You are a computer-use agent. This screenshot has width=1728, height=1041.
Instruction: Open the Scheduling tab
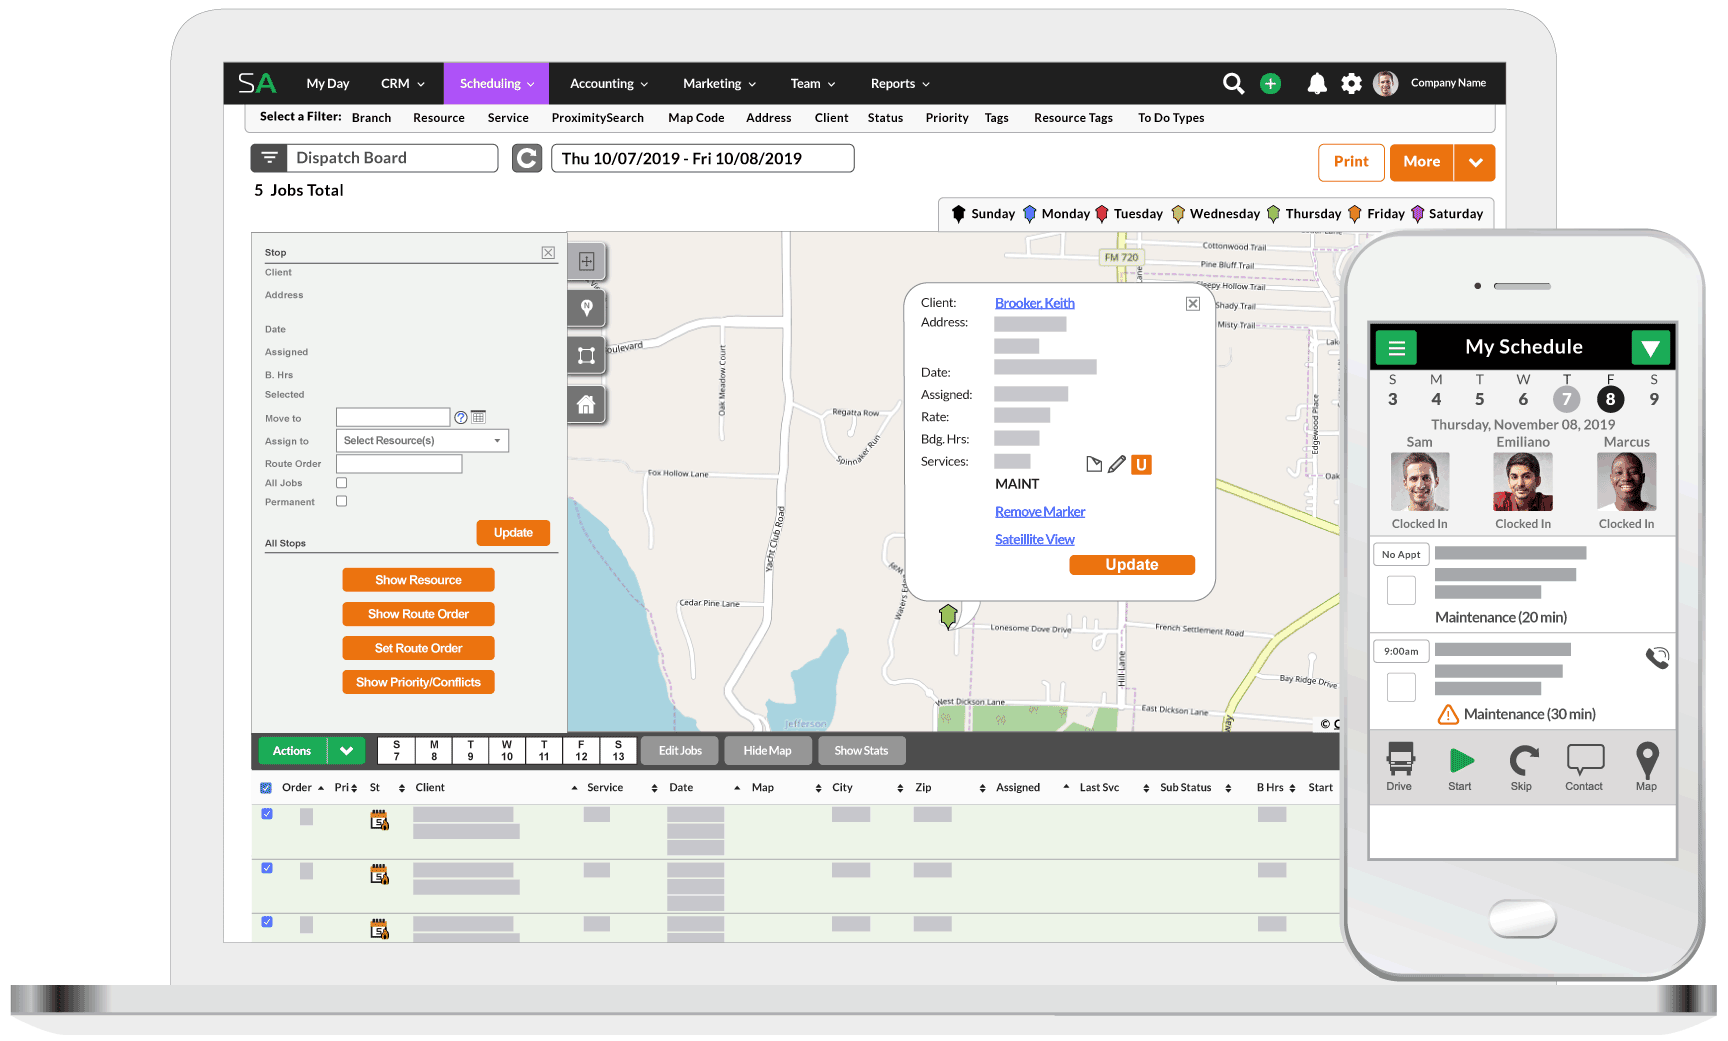[x=497, y=84]
